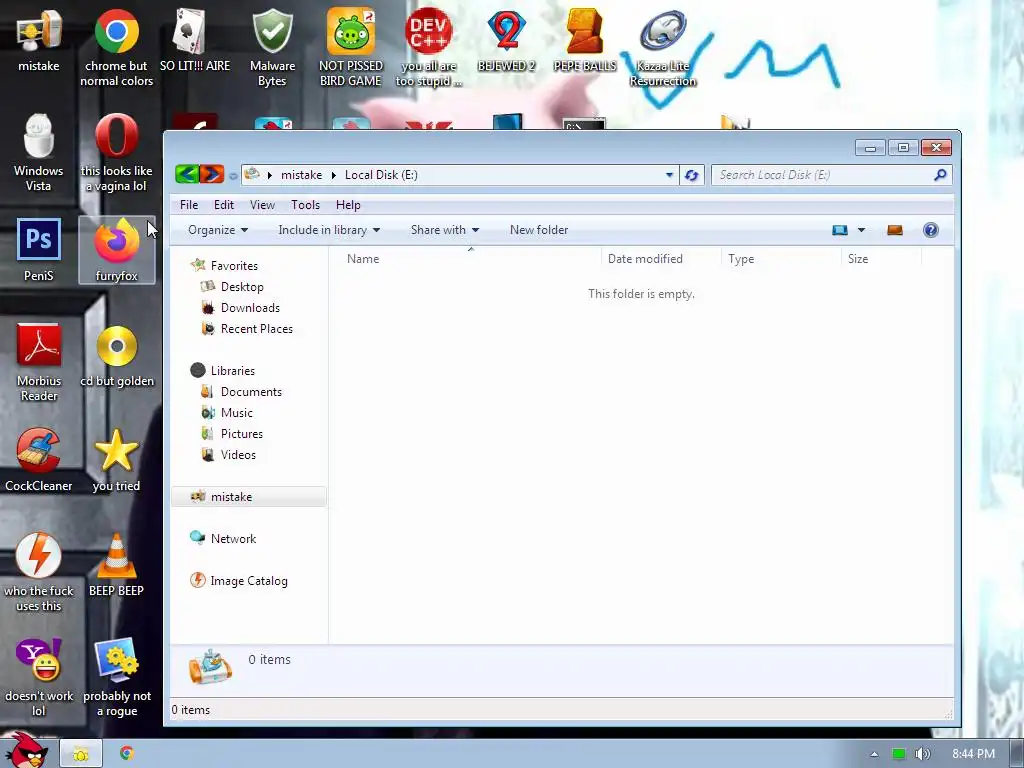
Task: Expand the Share with dropdown
Action: coord(445,230)
